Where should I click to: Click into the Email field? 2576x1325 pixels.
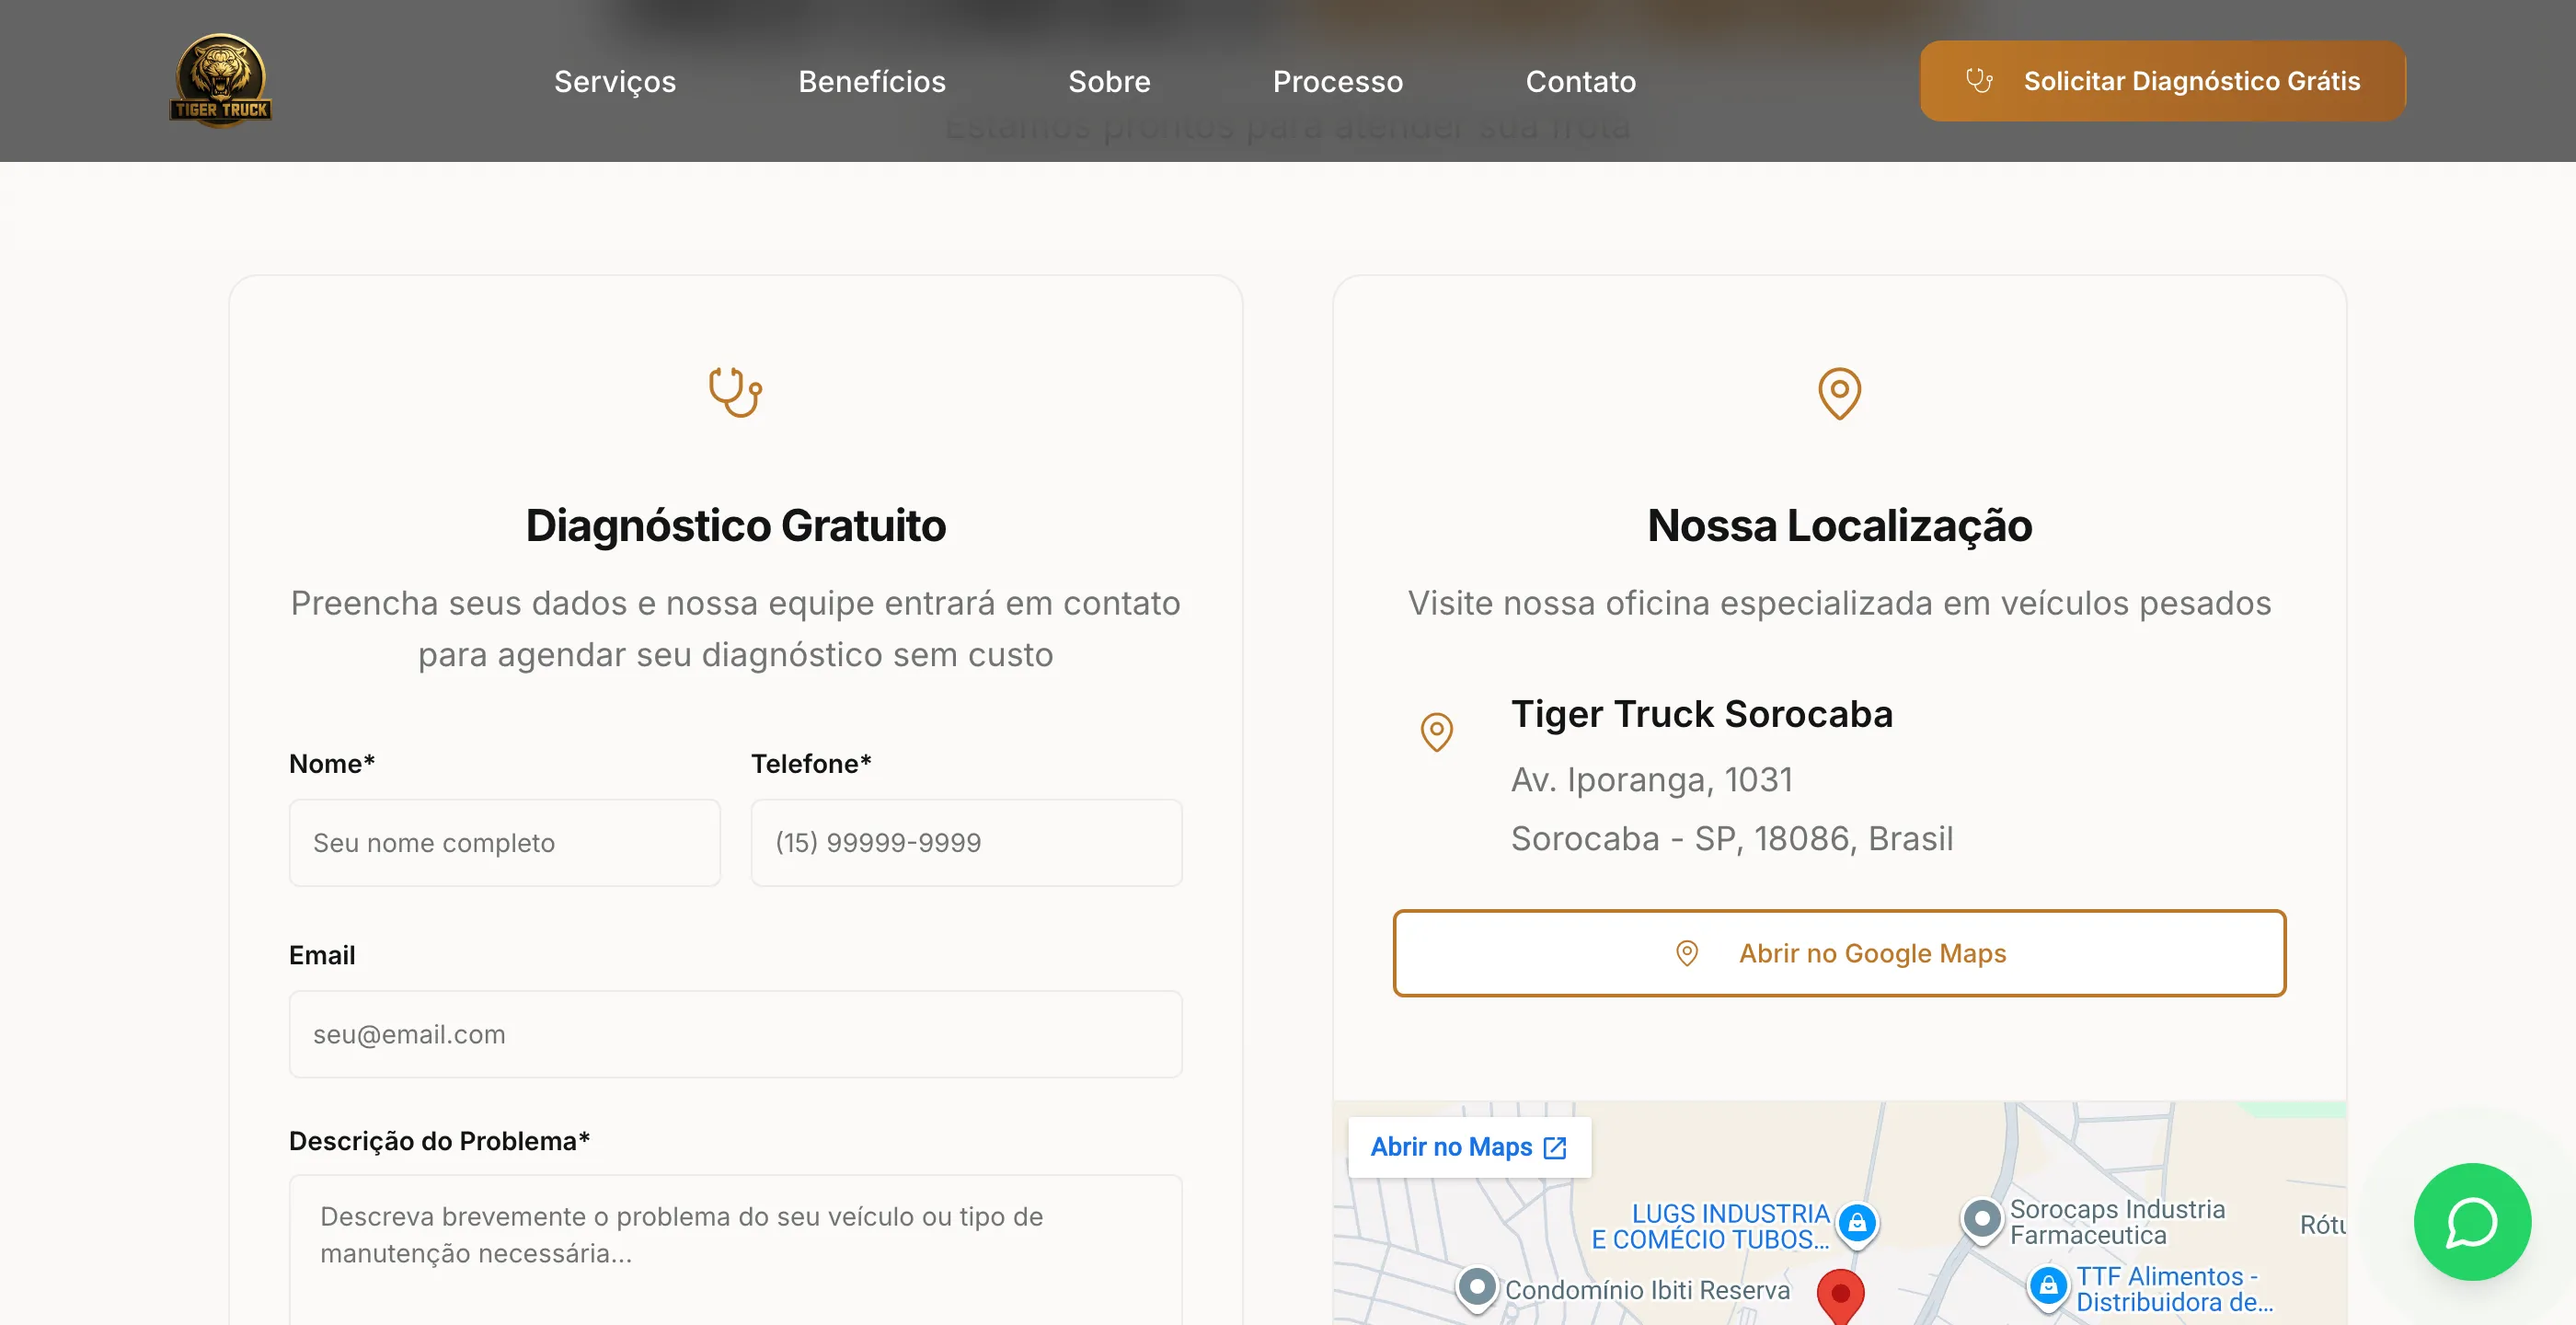coord(736,1034)
